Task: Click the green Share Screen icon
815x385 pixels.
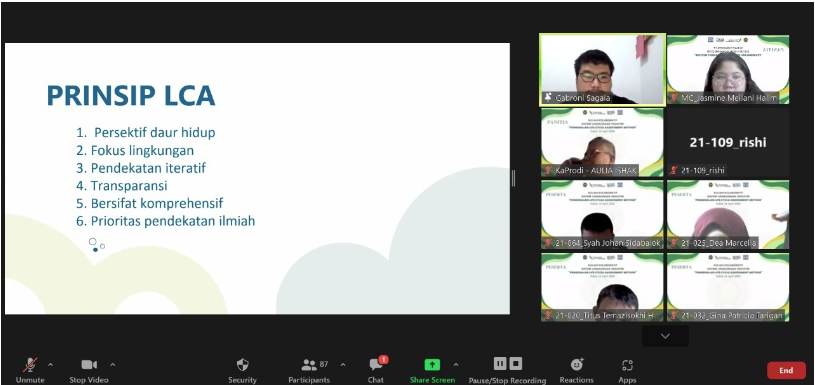Action: 432,365
